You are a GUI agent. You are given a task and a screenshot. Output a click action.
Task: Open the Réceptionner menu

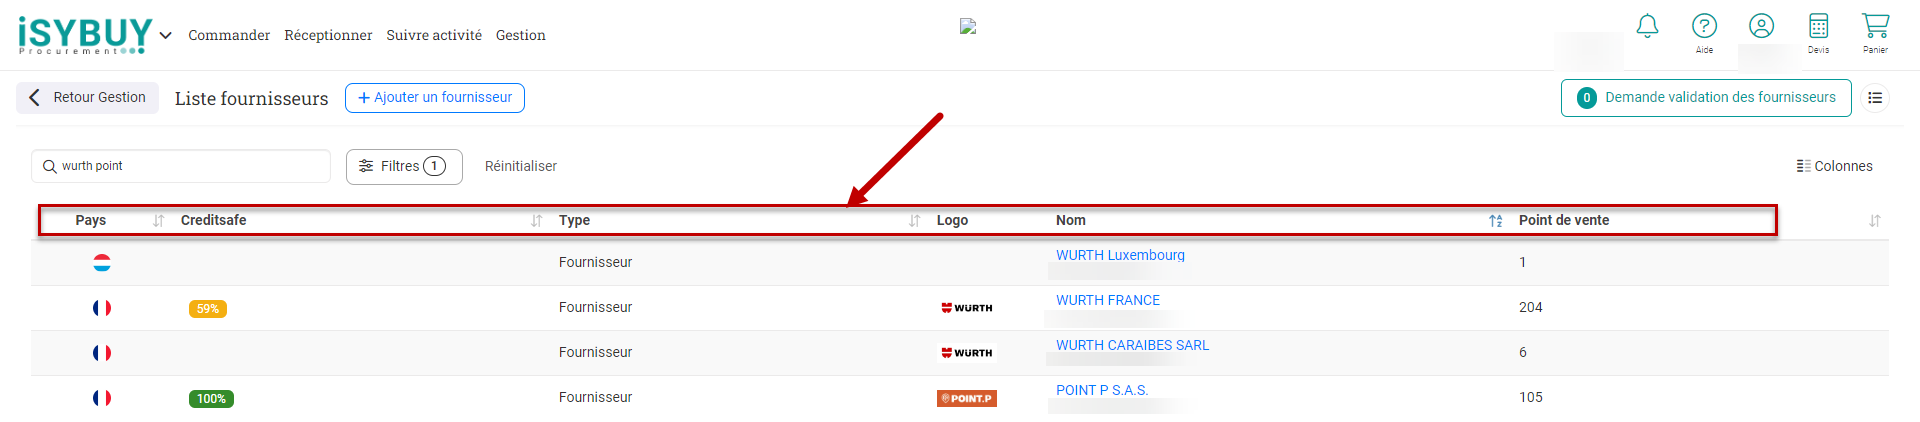click(328, 35)
